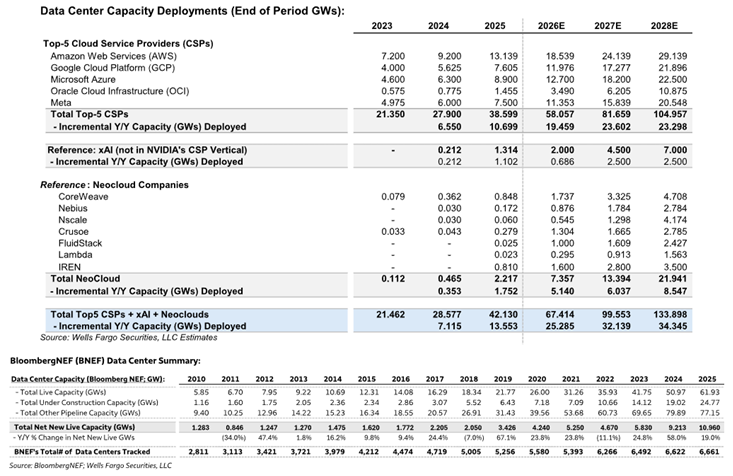Select xAI 2025 value 1.314

[x=506, y=150]
